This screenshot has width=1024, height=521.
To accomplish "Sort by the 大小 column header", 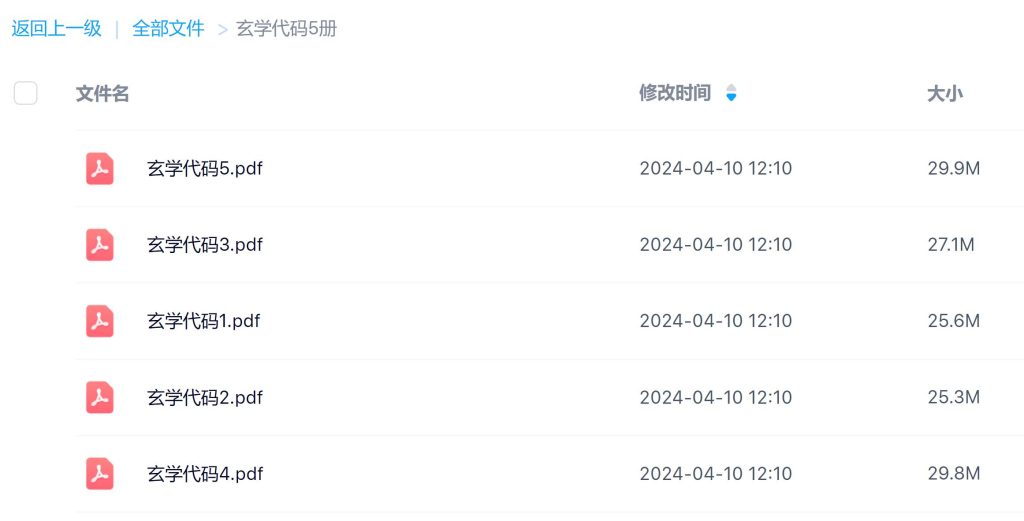I will pos(944,93).
